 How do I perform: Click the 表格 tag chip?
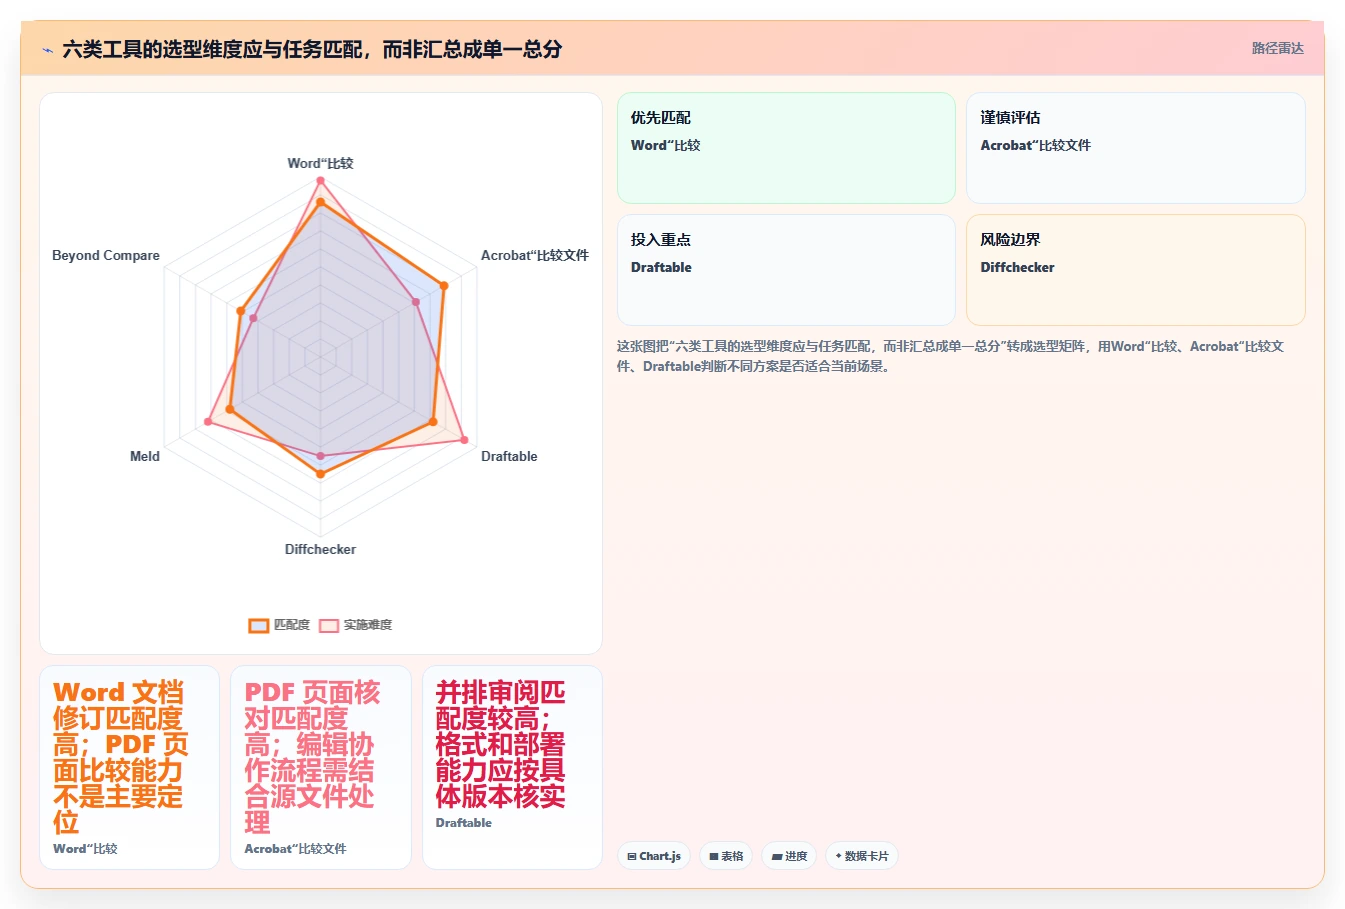coord(726,856)
